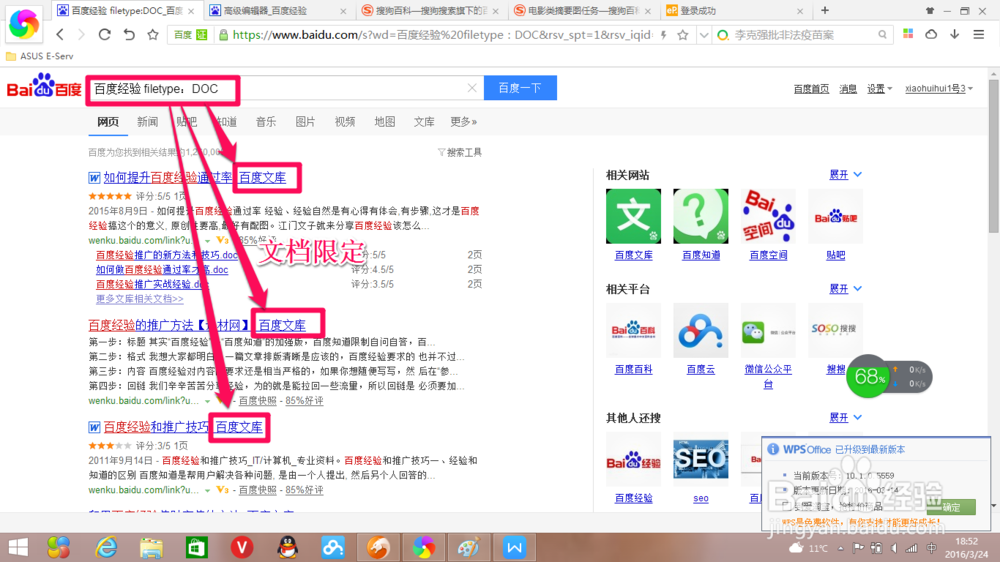Click the Baidu search input field
This screenshot has width=1000, height=562.
coord(284,89)
